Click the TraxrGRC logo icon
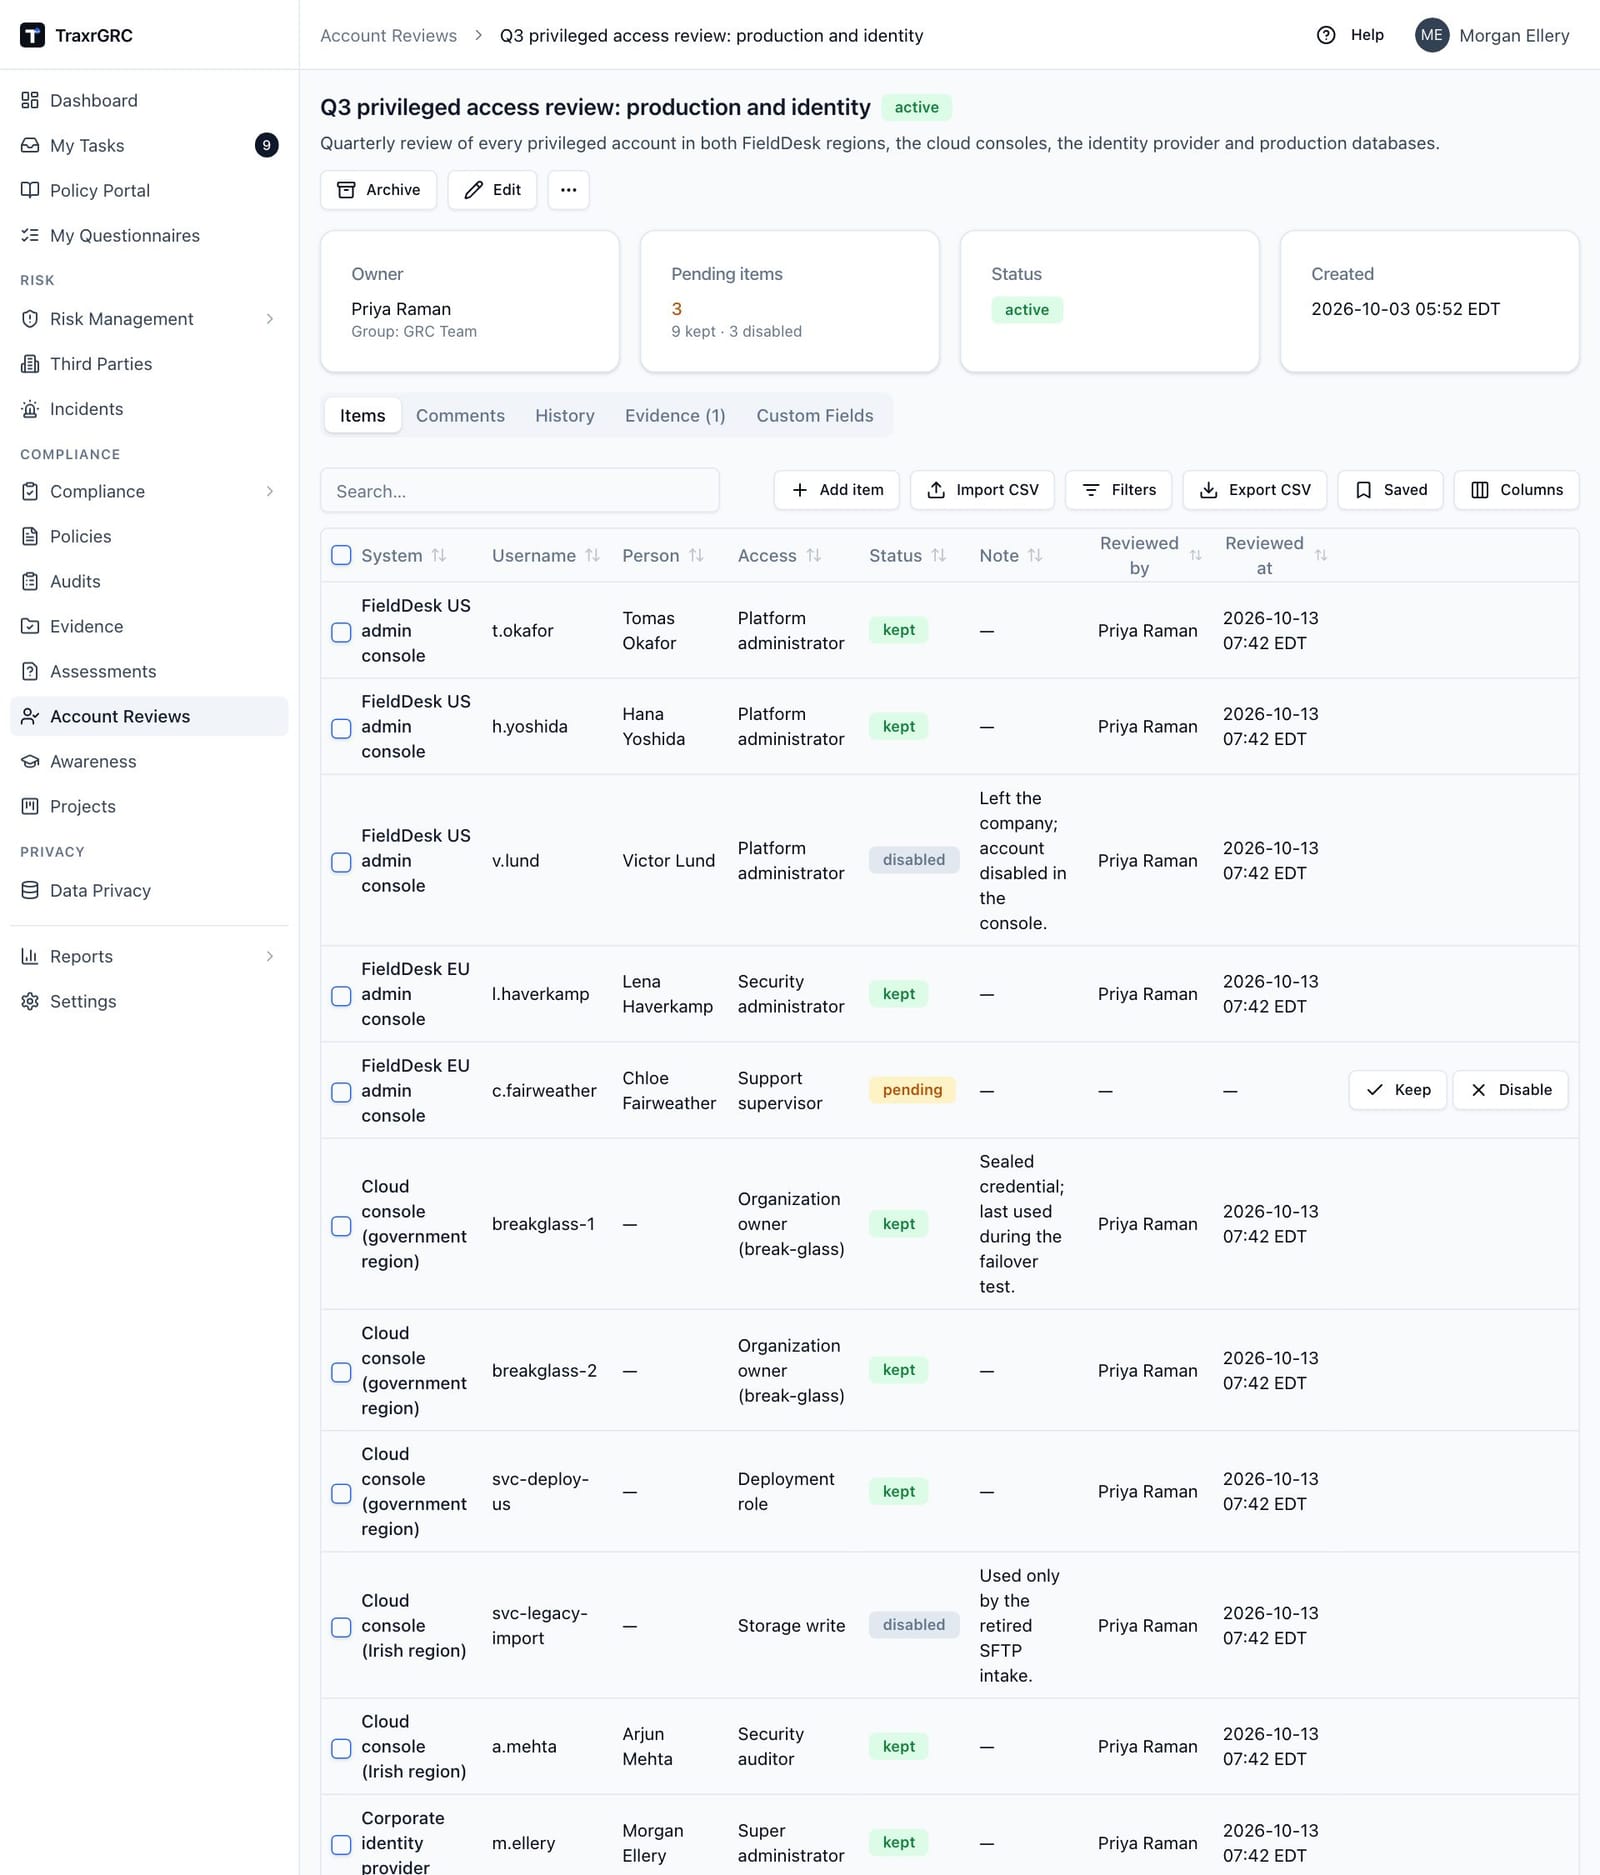1600x1875 pixels. tap(32, 35)
